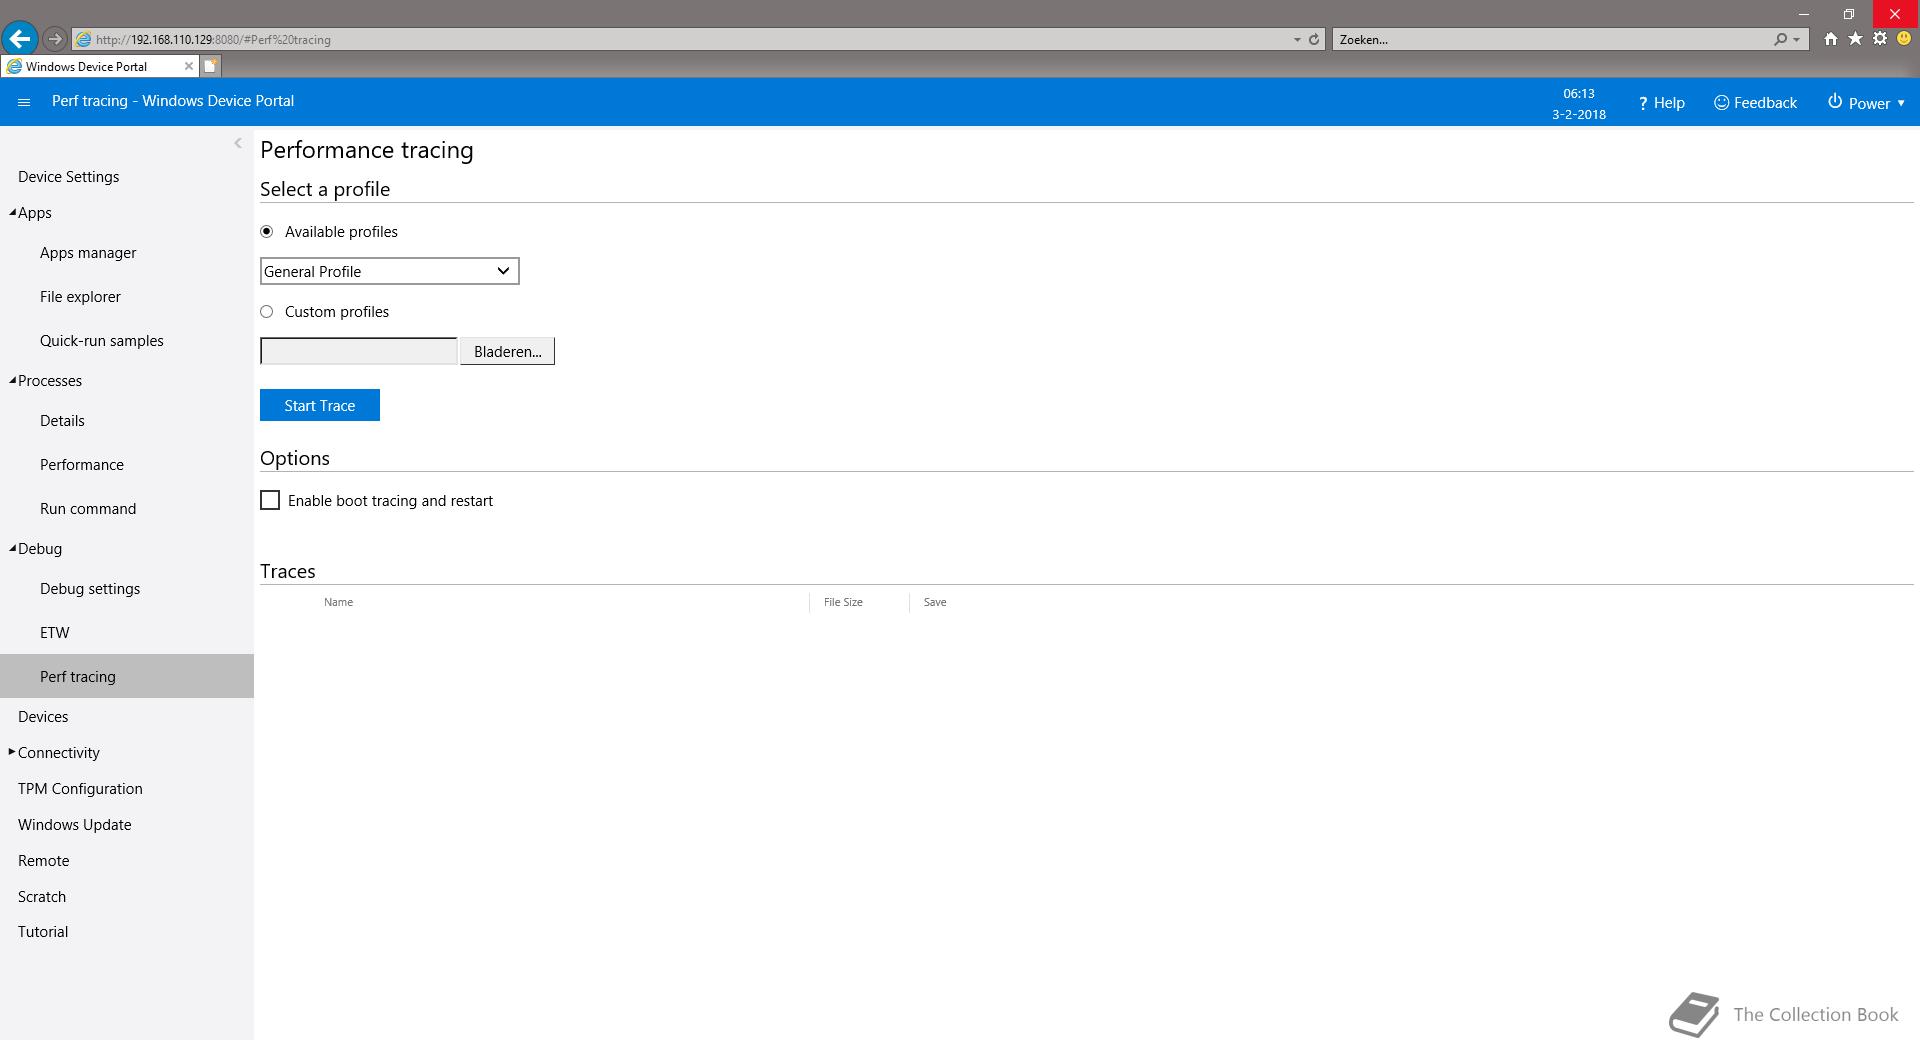Open the General Profile dropdown
The width and height of the screenshot is (1920, 1040).
389,271
